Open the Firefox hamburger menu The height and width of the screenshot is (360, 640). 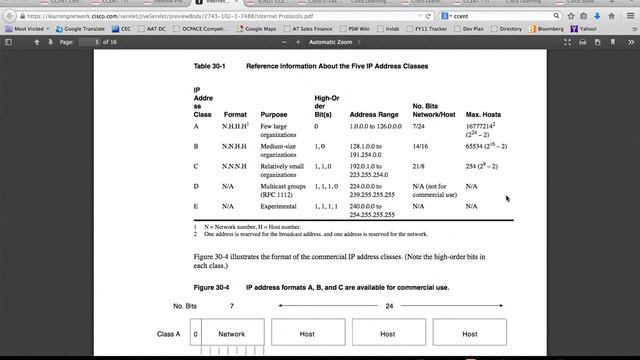point(630,16)
